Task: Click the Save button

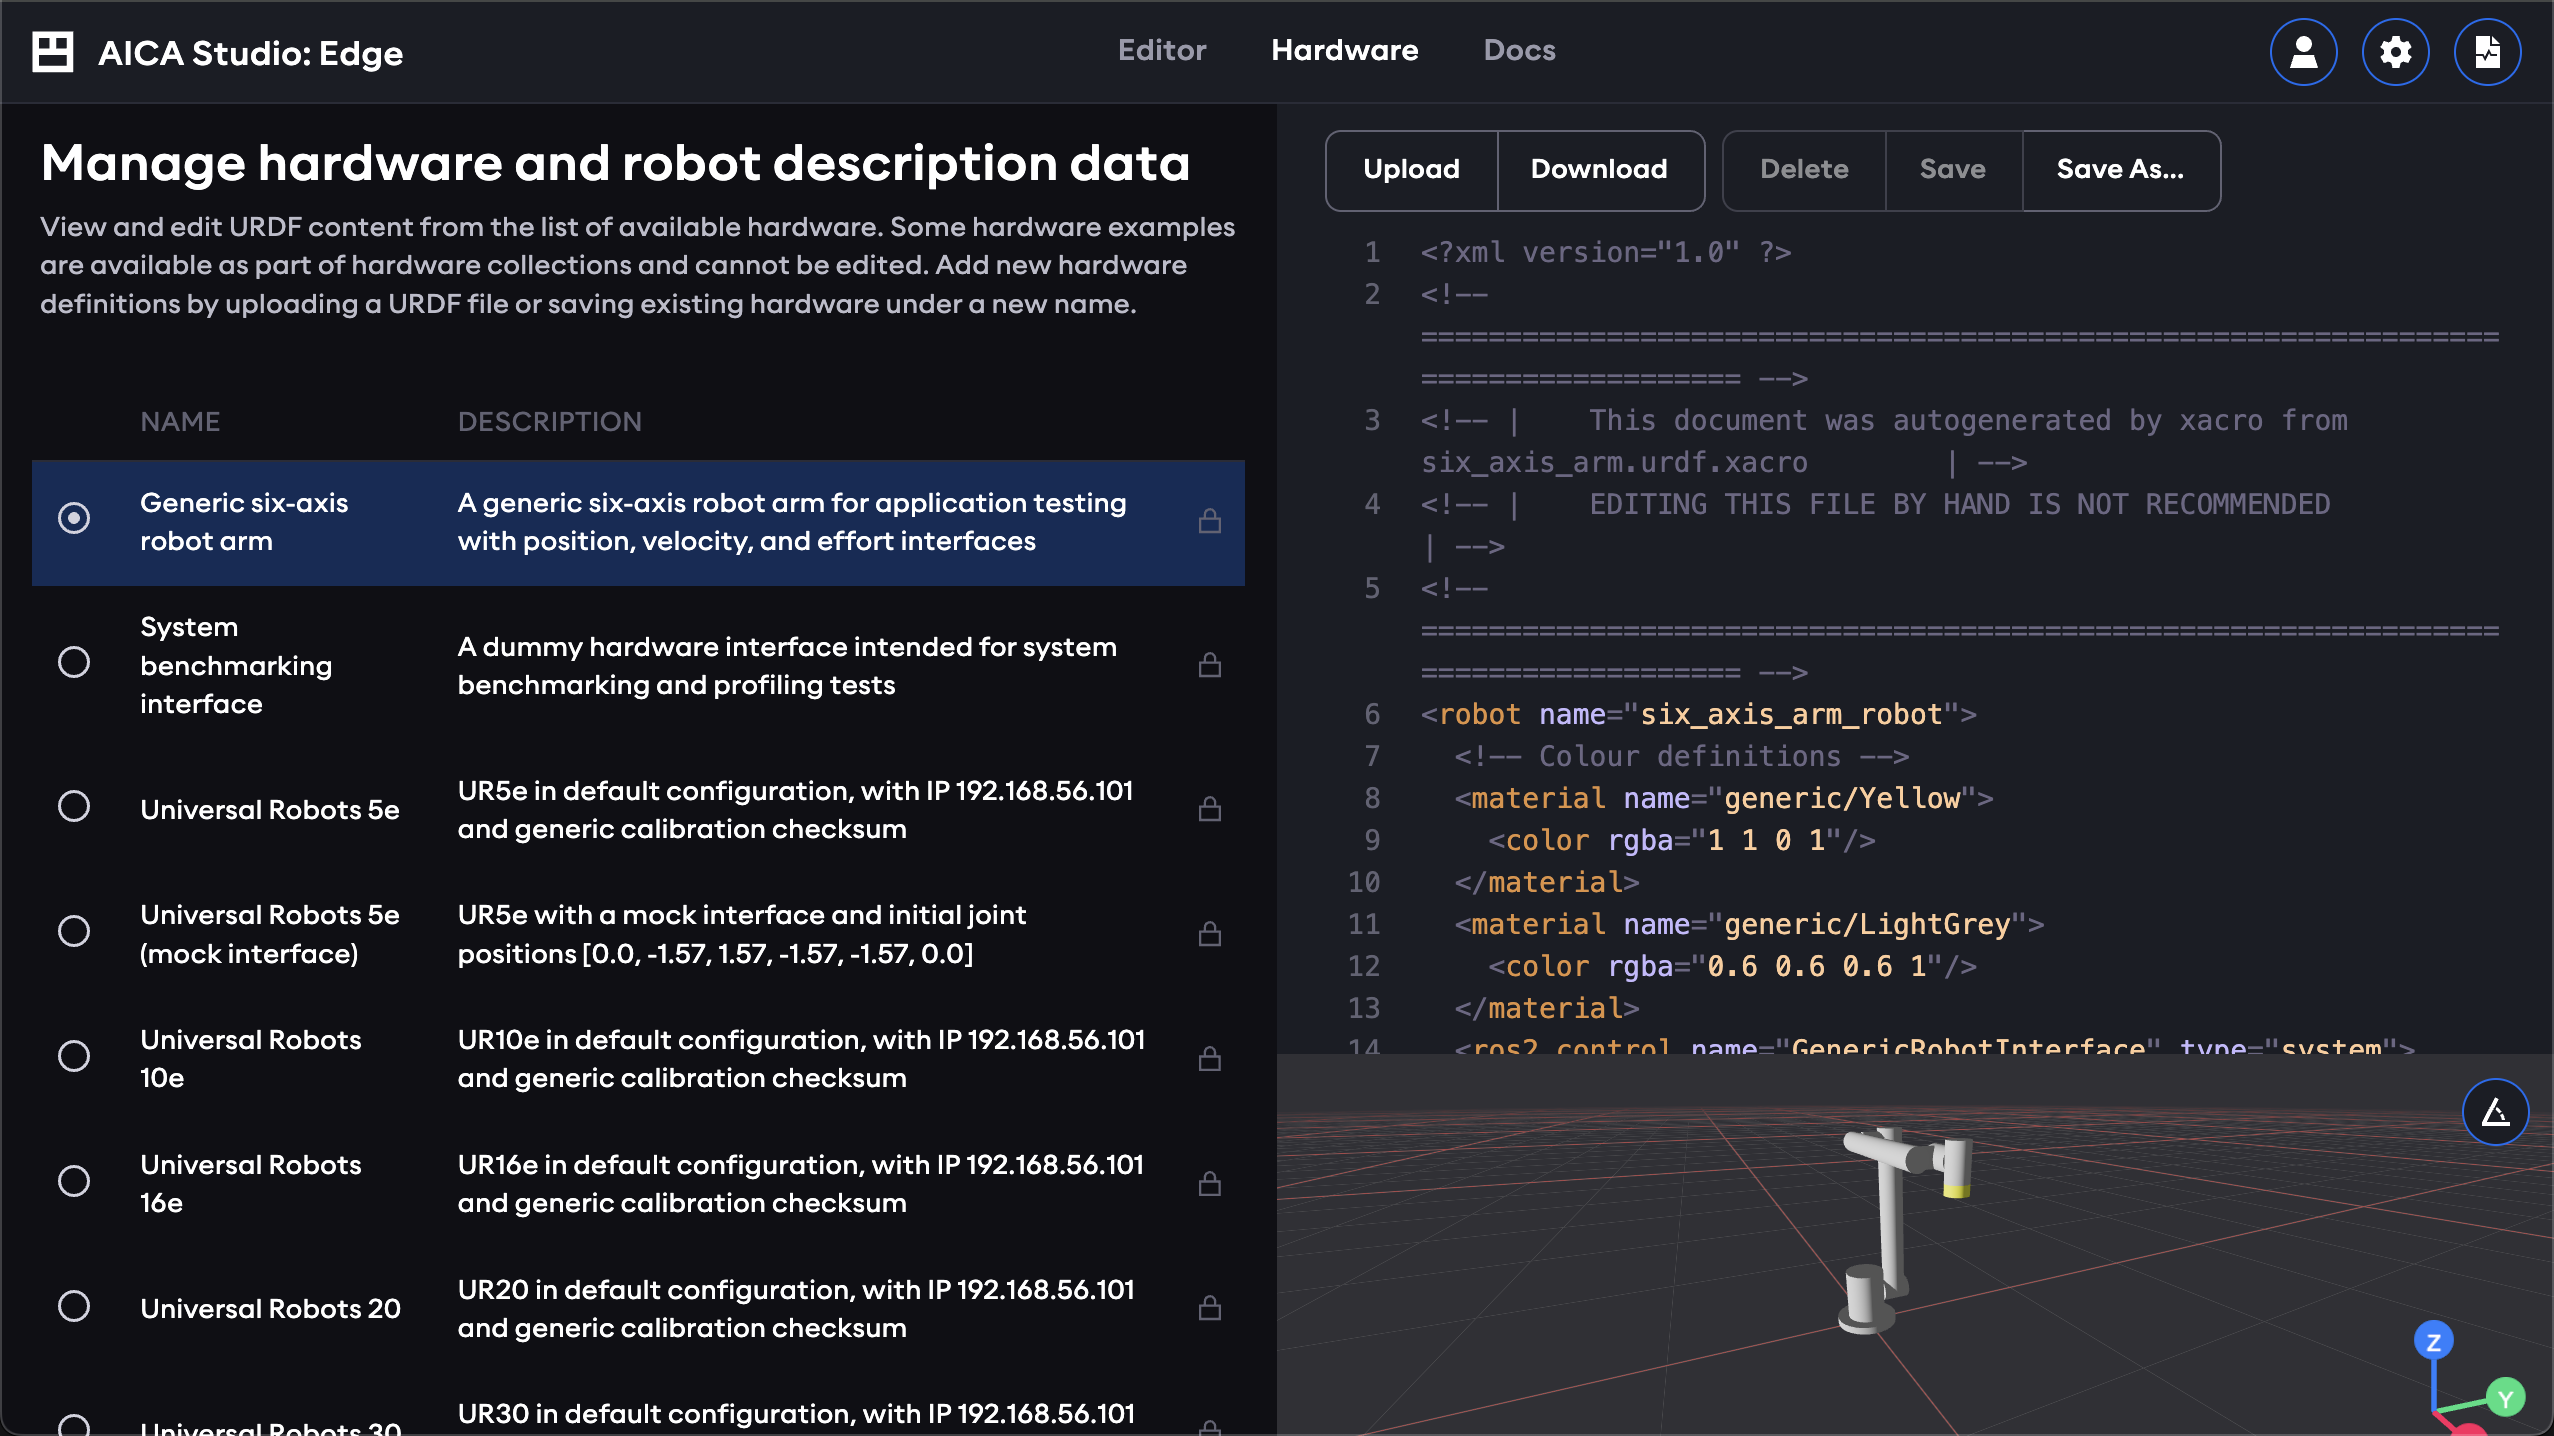Action: (x=1953, y=169)
